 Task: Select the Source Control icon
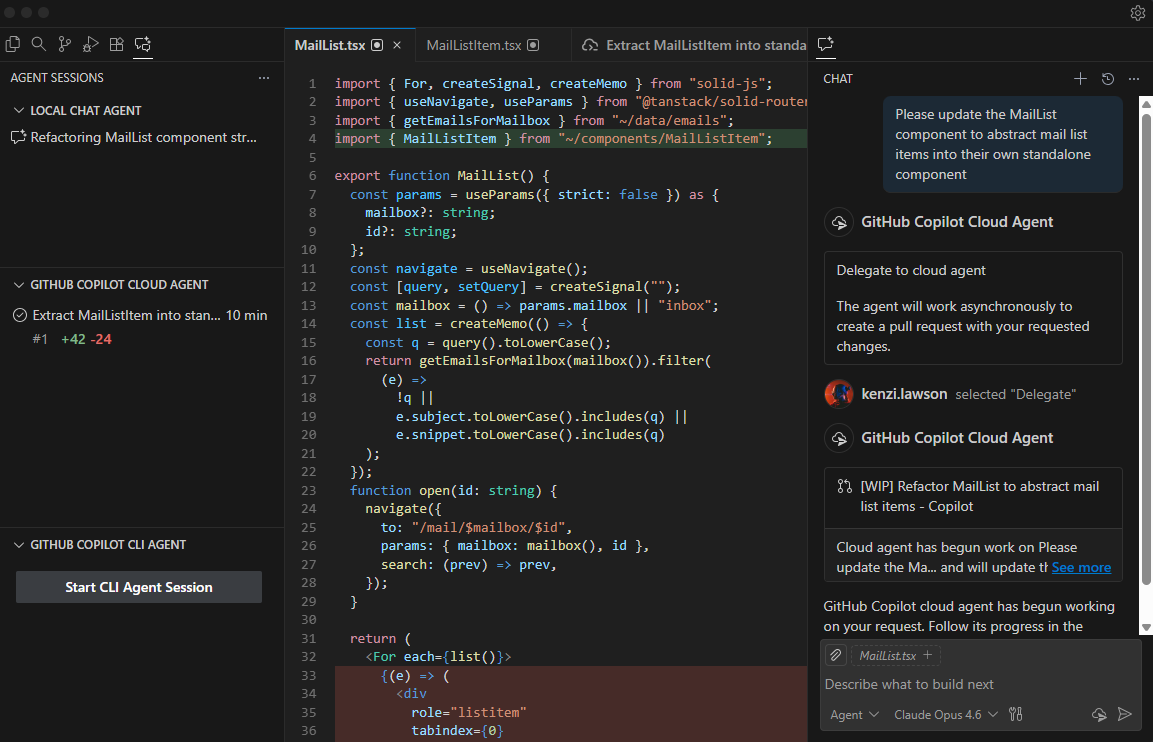click(64, 45)
